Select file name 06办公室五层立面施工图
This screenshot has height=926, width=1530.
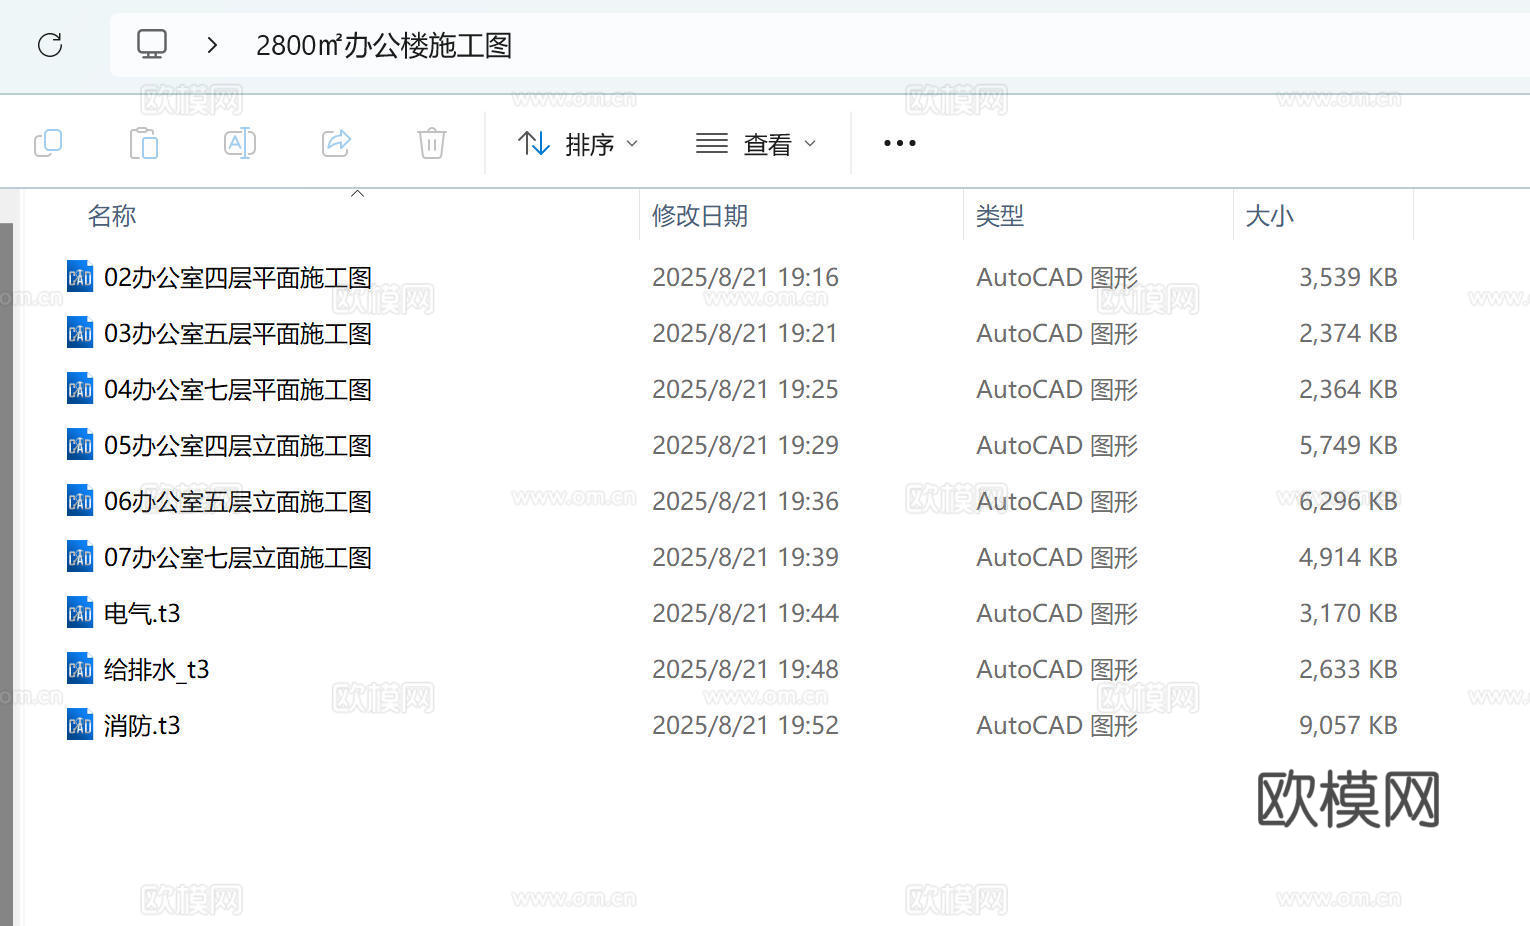pyautogui.click(x=238, y=501)
